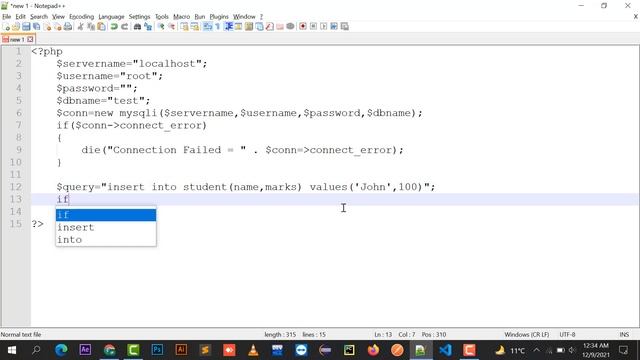Open the File menu
Screen dimensions: 640x360
(7, 17)
